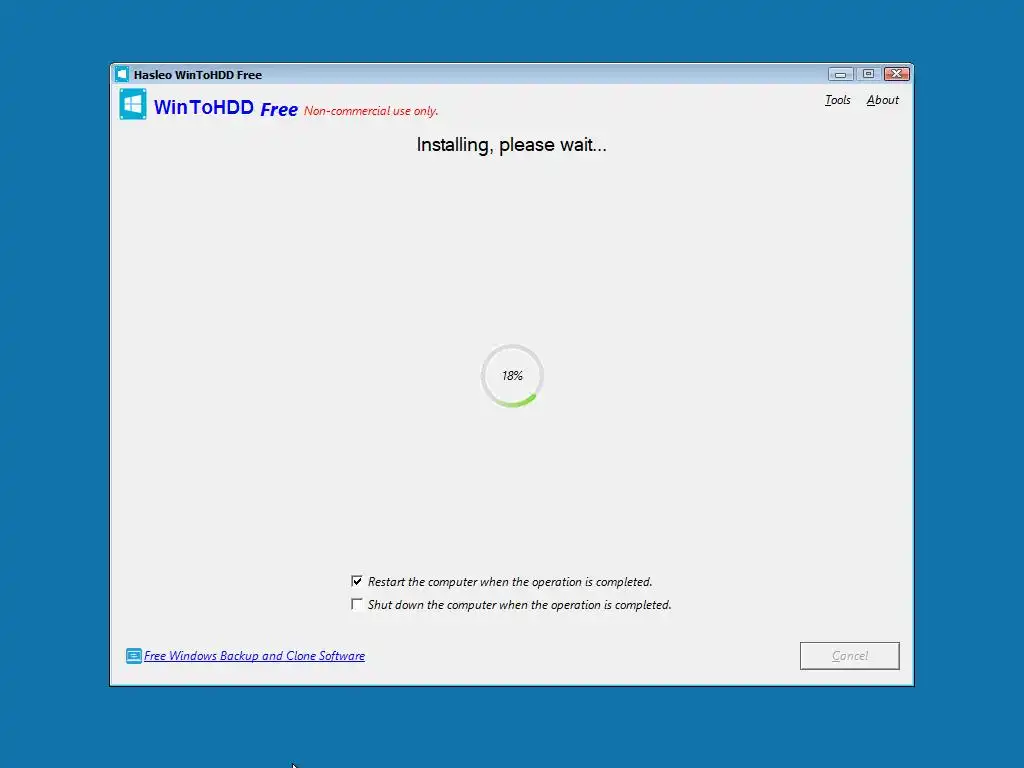
Task: Click the 'WinToHDD Free' logo text
Action: click(226, 108)
